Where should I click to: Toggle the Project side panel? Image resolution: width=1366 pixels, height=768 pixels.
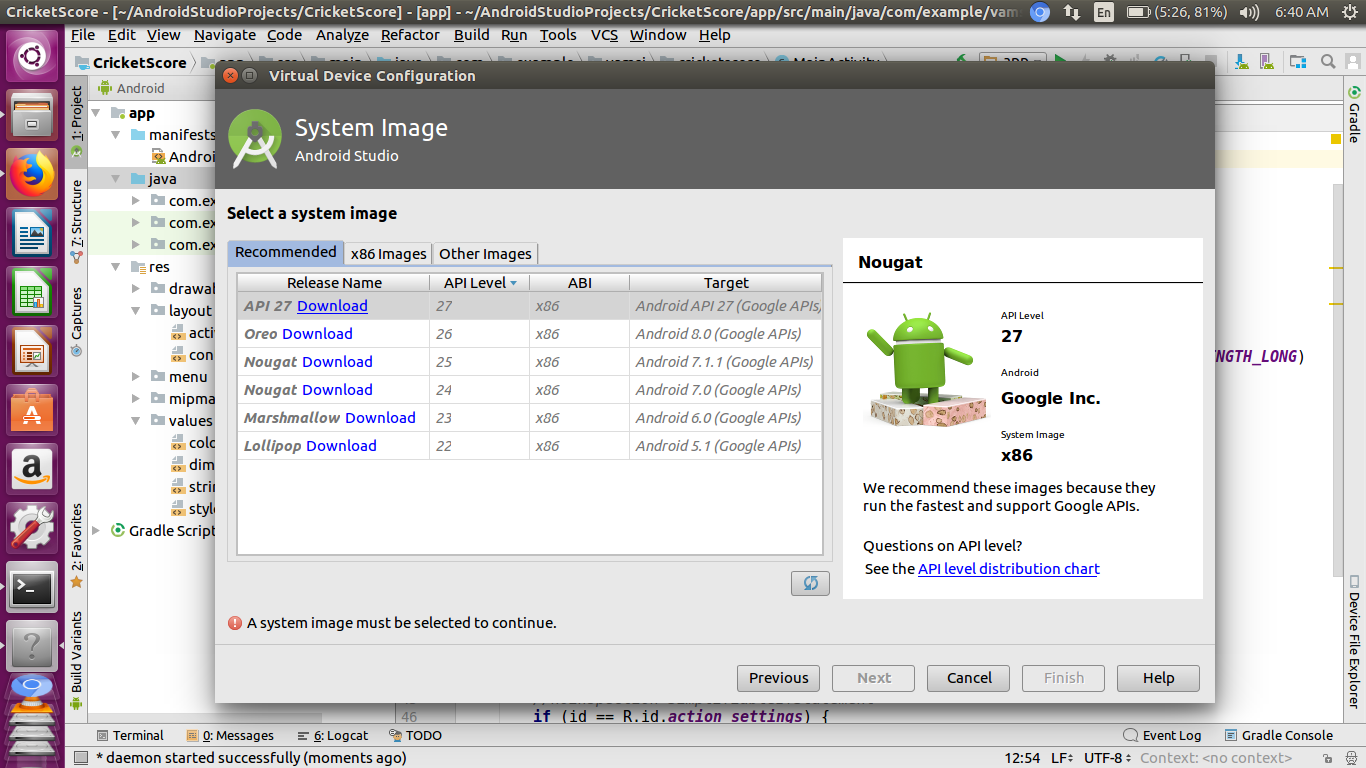coord(76,122)
